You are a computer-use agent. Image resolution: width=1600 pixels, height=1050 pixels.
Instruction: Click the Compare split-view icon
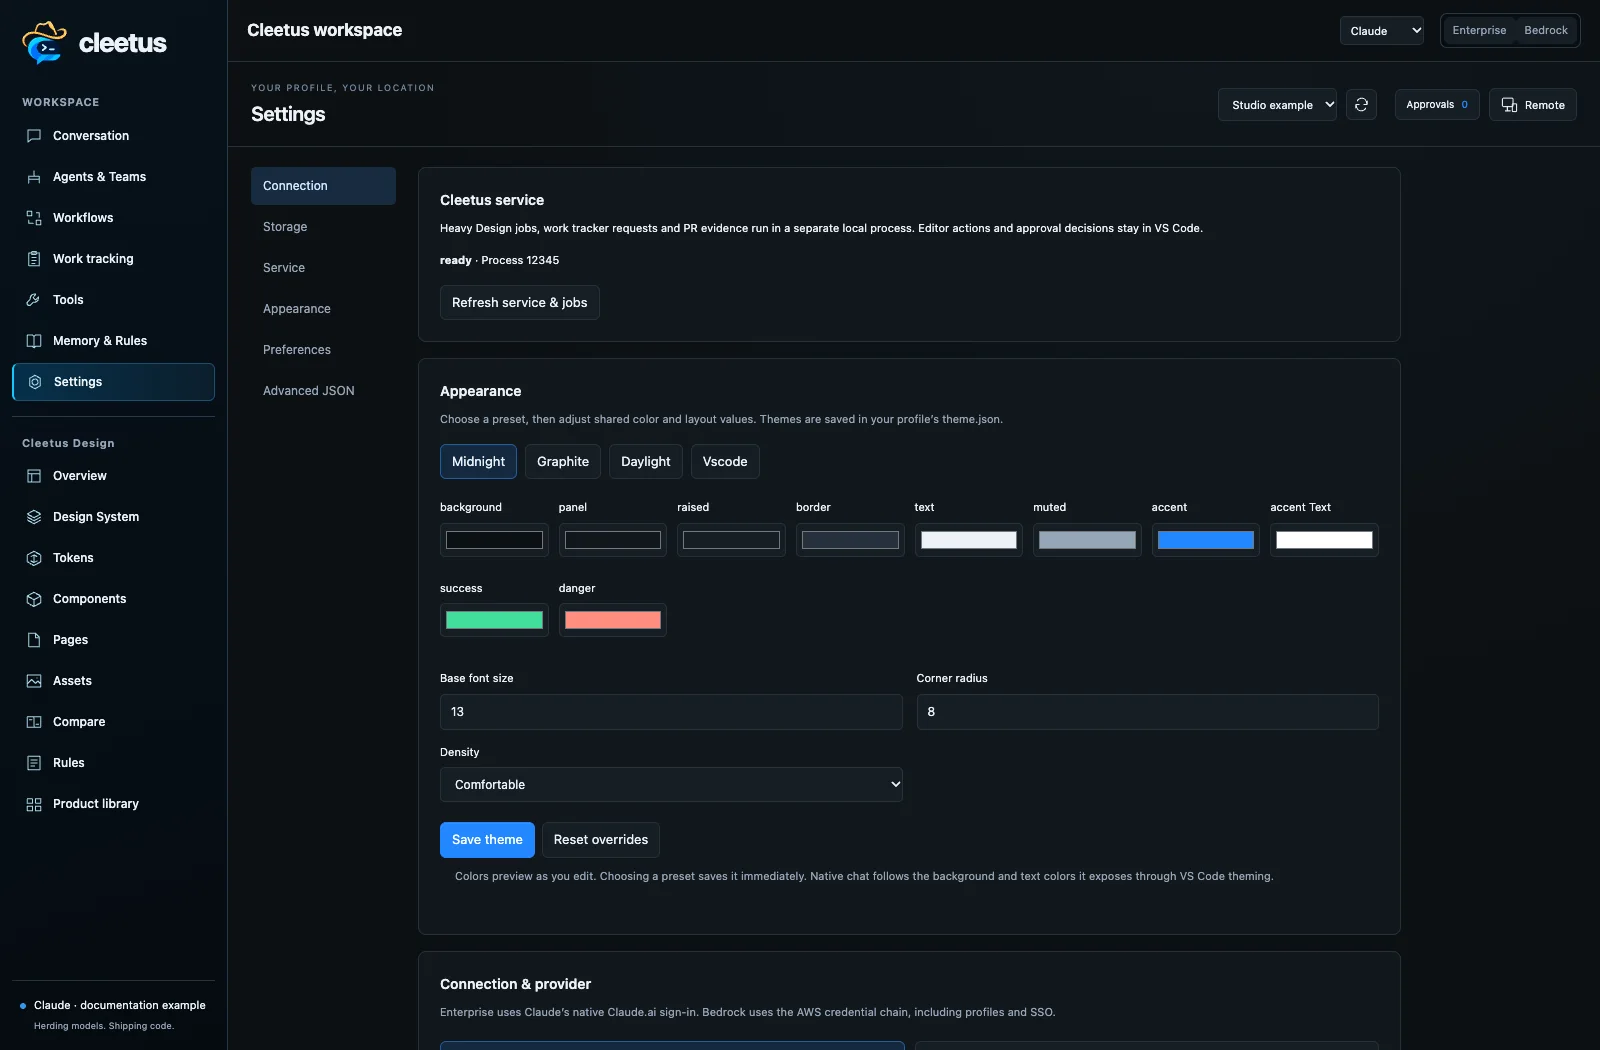click(x=34, y=722)
